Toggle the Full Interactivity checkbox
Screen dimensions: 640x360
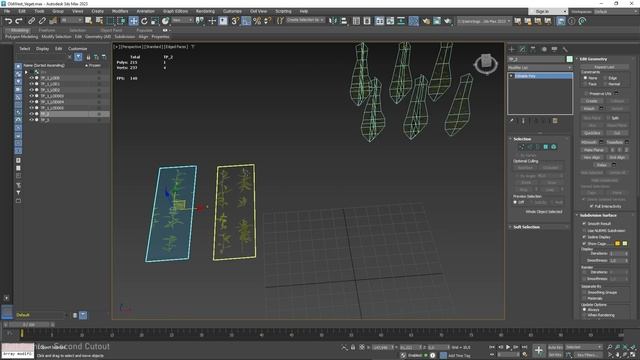point(591,206)
